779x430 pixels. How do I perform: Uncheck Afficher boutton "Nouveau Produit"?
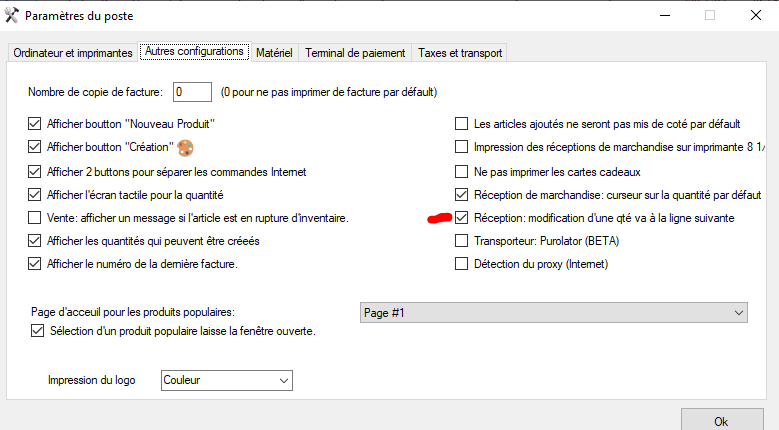pos(34,124)
